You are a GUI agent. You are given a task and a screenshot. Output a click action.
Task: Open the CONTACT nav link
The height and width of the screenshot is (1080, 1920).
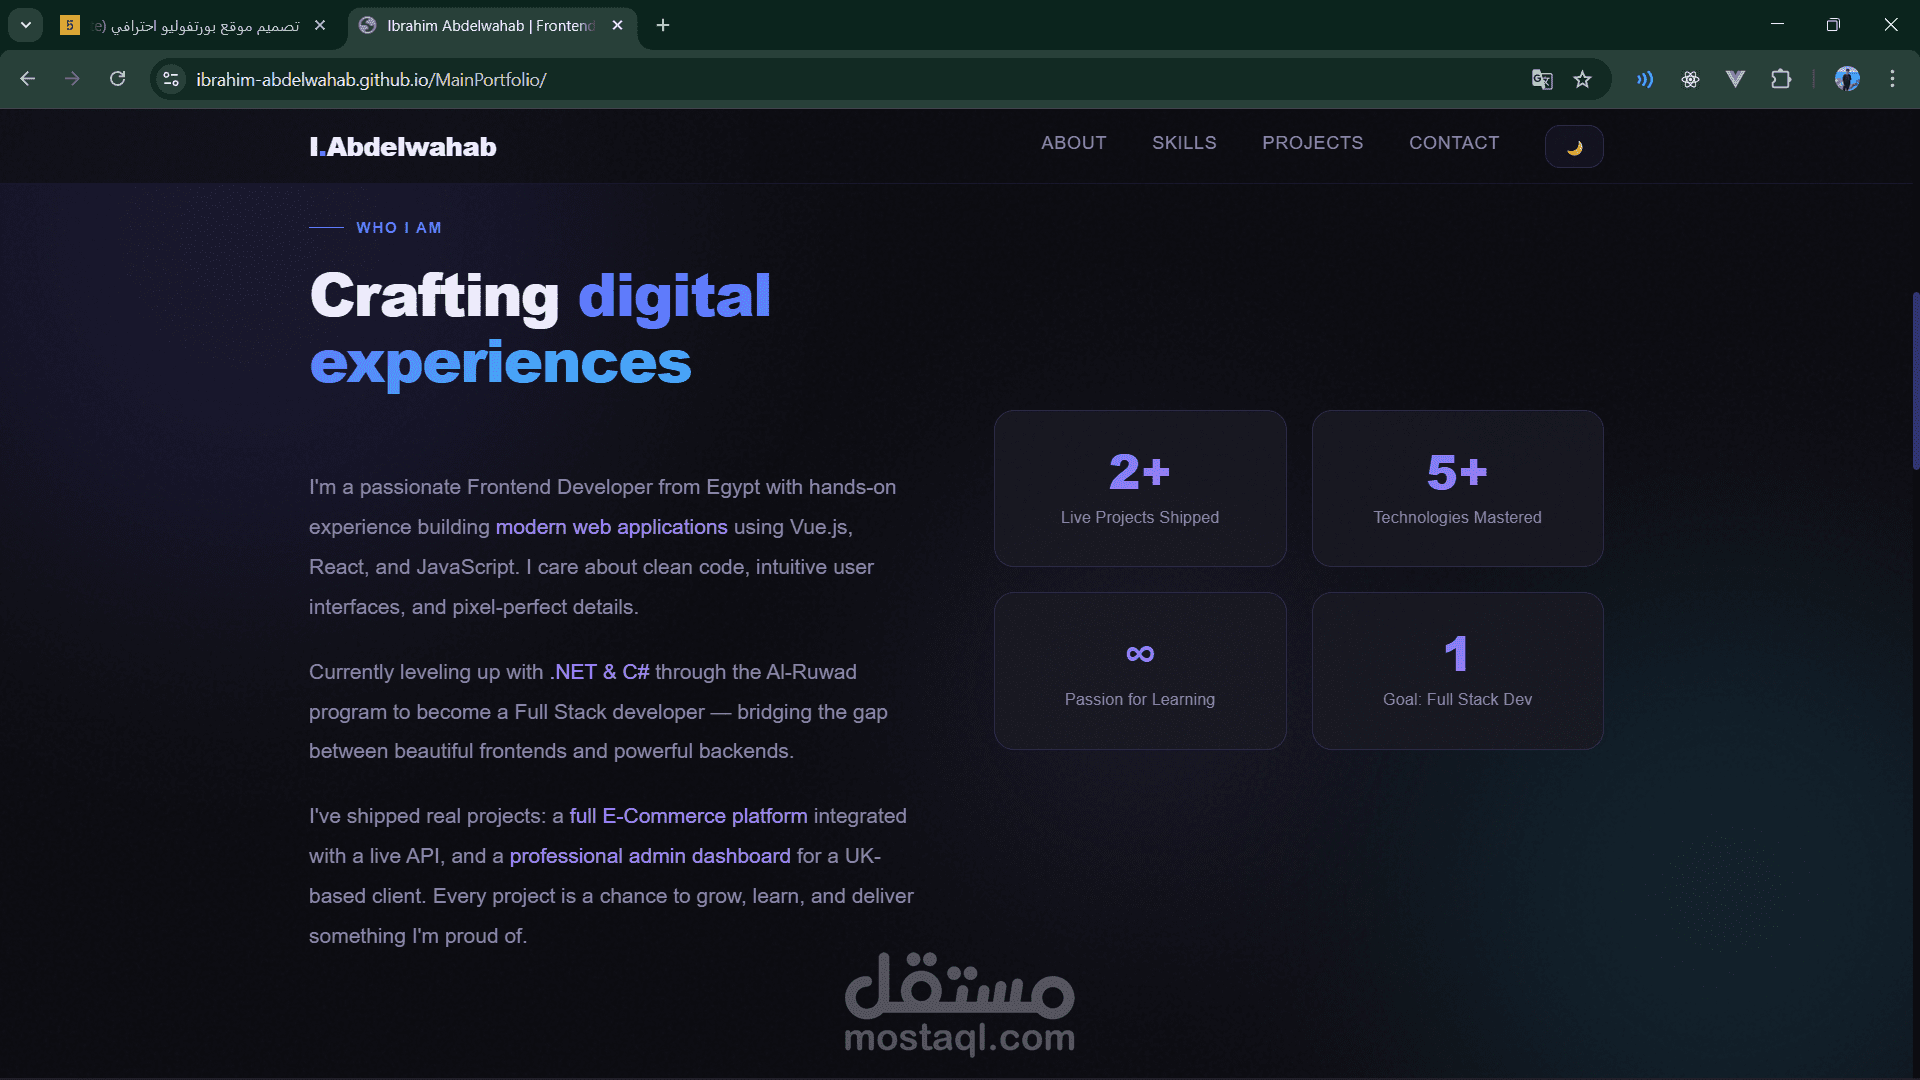[x=1453, y=143]
